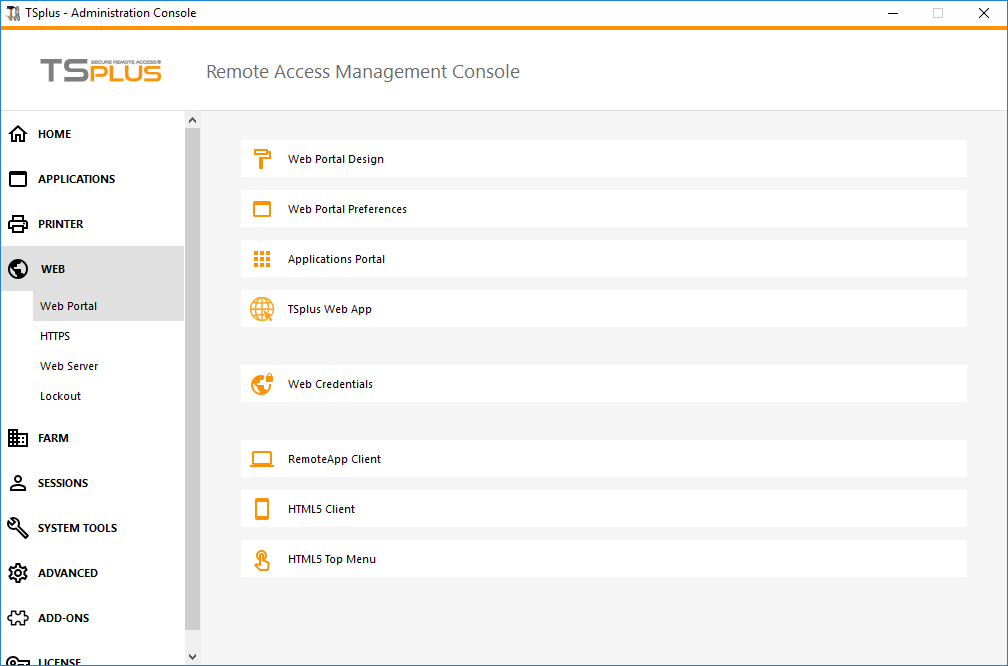The image size is (1008, 666).
Task: Open Advanced settings gear icon
Action: pyautogui.click(x=17, y=572)
